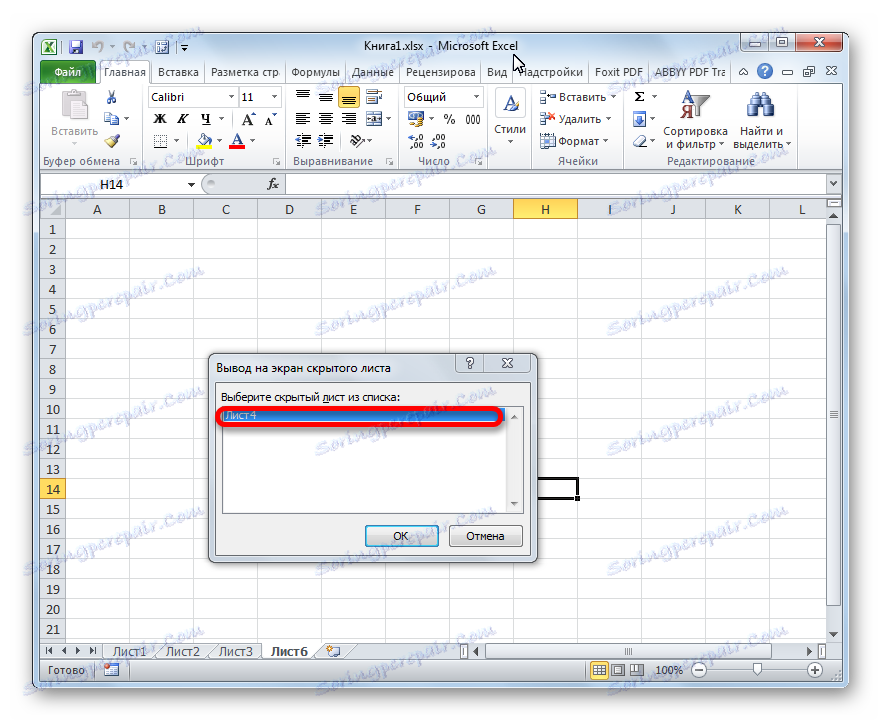Increase indent icon
The image size is (882, 721).
click(326, 141)
